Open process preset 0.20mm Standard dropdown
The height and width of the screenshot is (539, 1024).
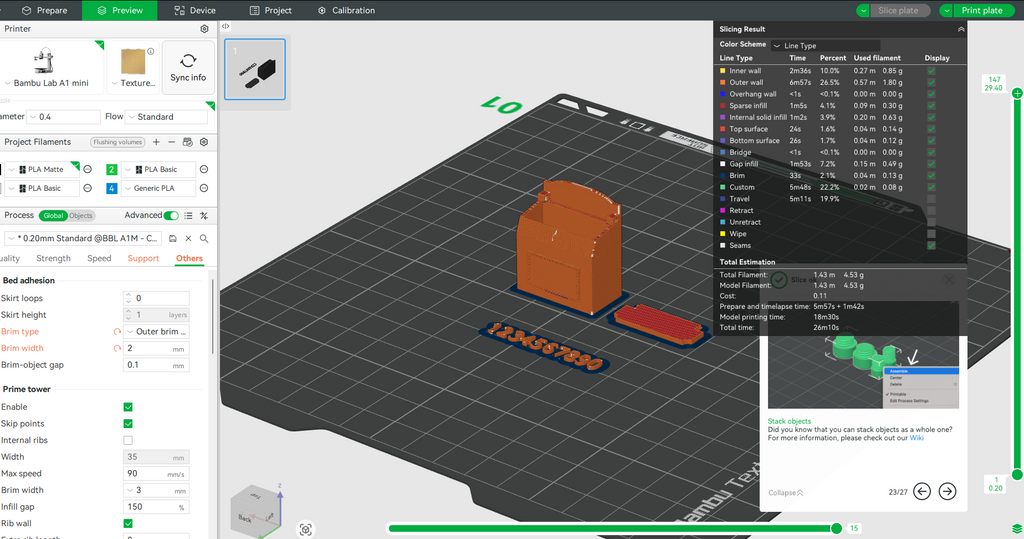click(82, 238)
